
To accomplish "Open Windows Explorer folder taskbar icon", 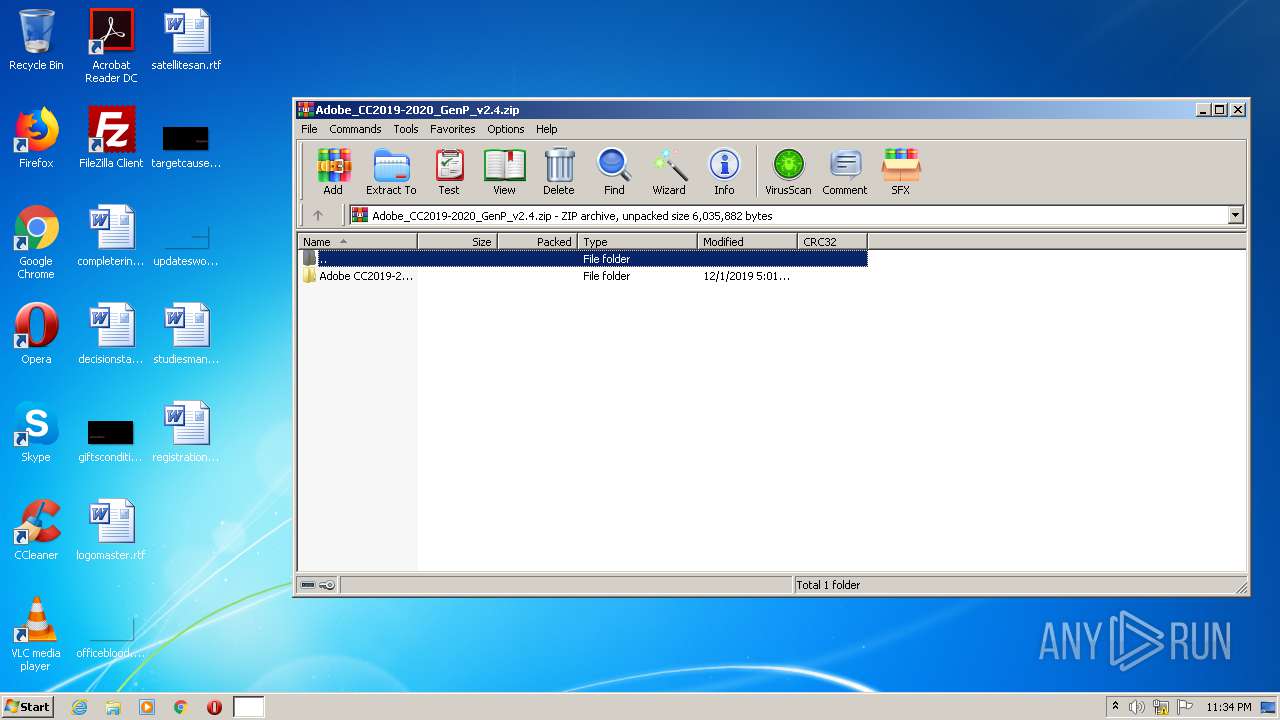I will [113, 707].
